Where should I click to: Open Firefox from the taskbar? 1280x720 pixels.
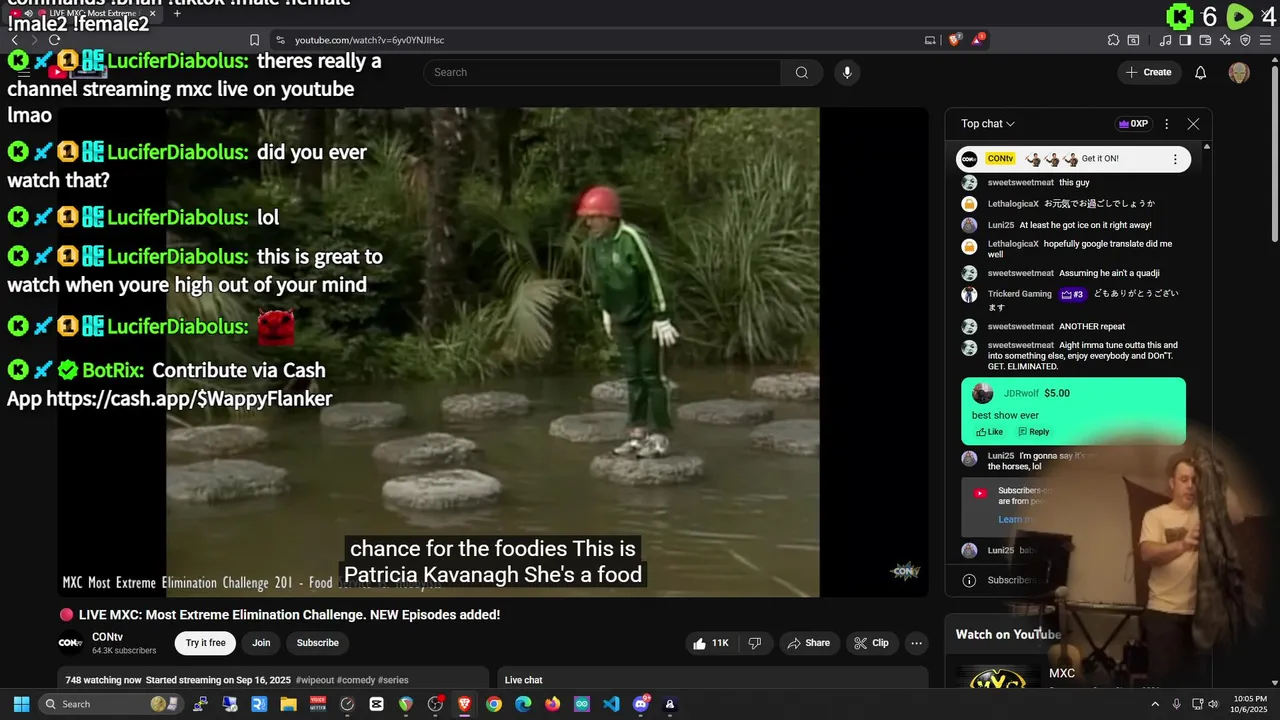coord(552,704)
